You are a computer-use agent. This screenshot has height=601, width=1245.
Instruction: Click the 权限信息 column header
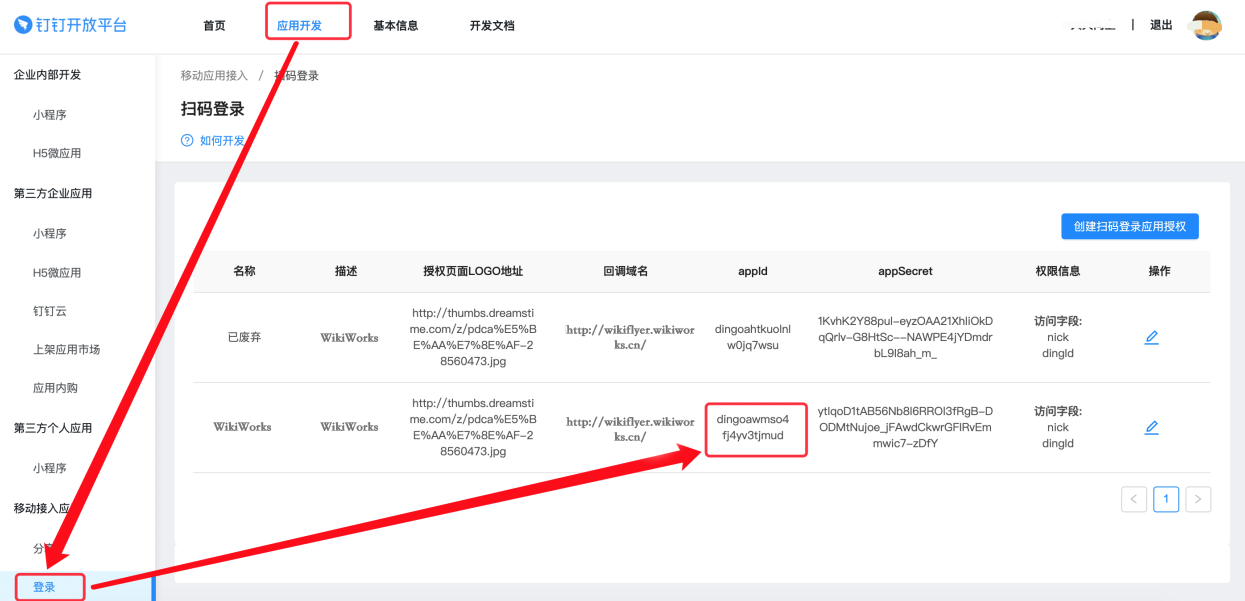point(1058,271)
